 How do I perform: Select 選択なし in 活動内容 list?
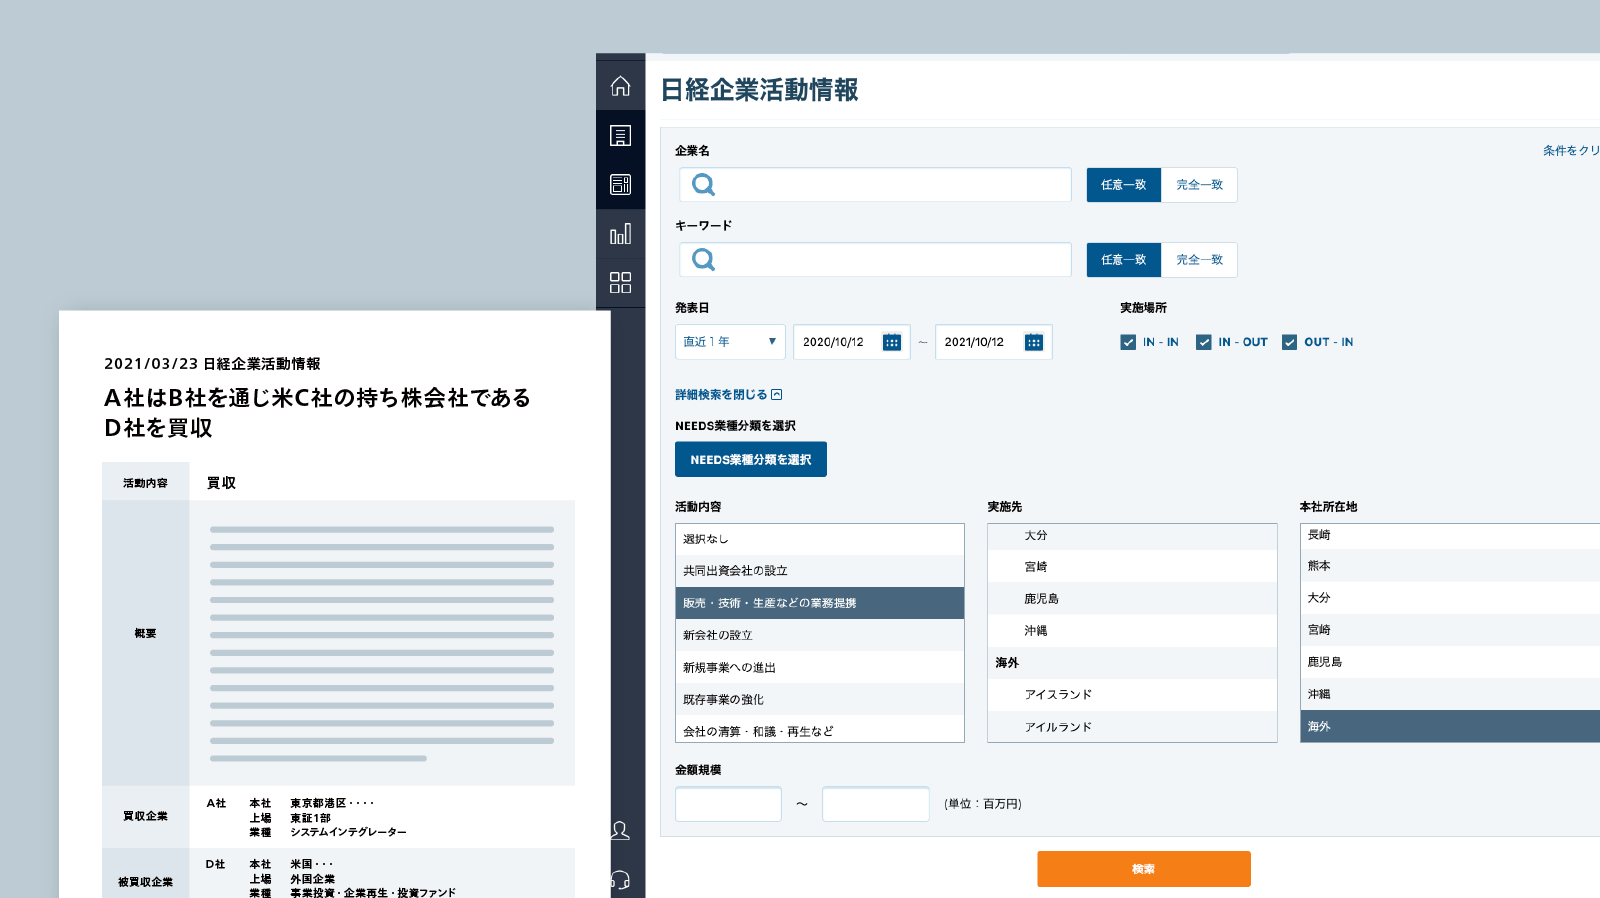pyautogui.click(x=819, y=539)
